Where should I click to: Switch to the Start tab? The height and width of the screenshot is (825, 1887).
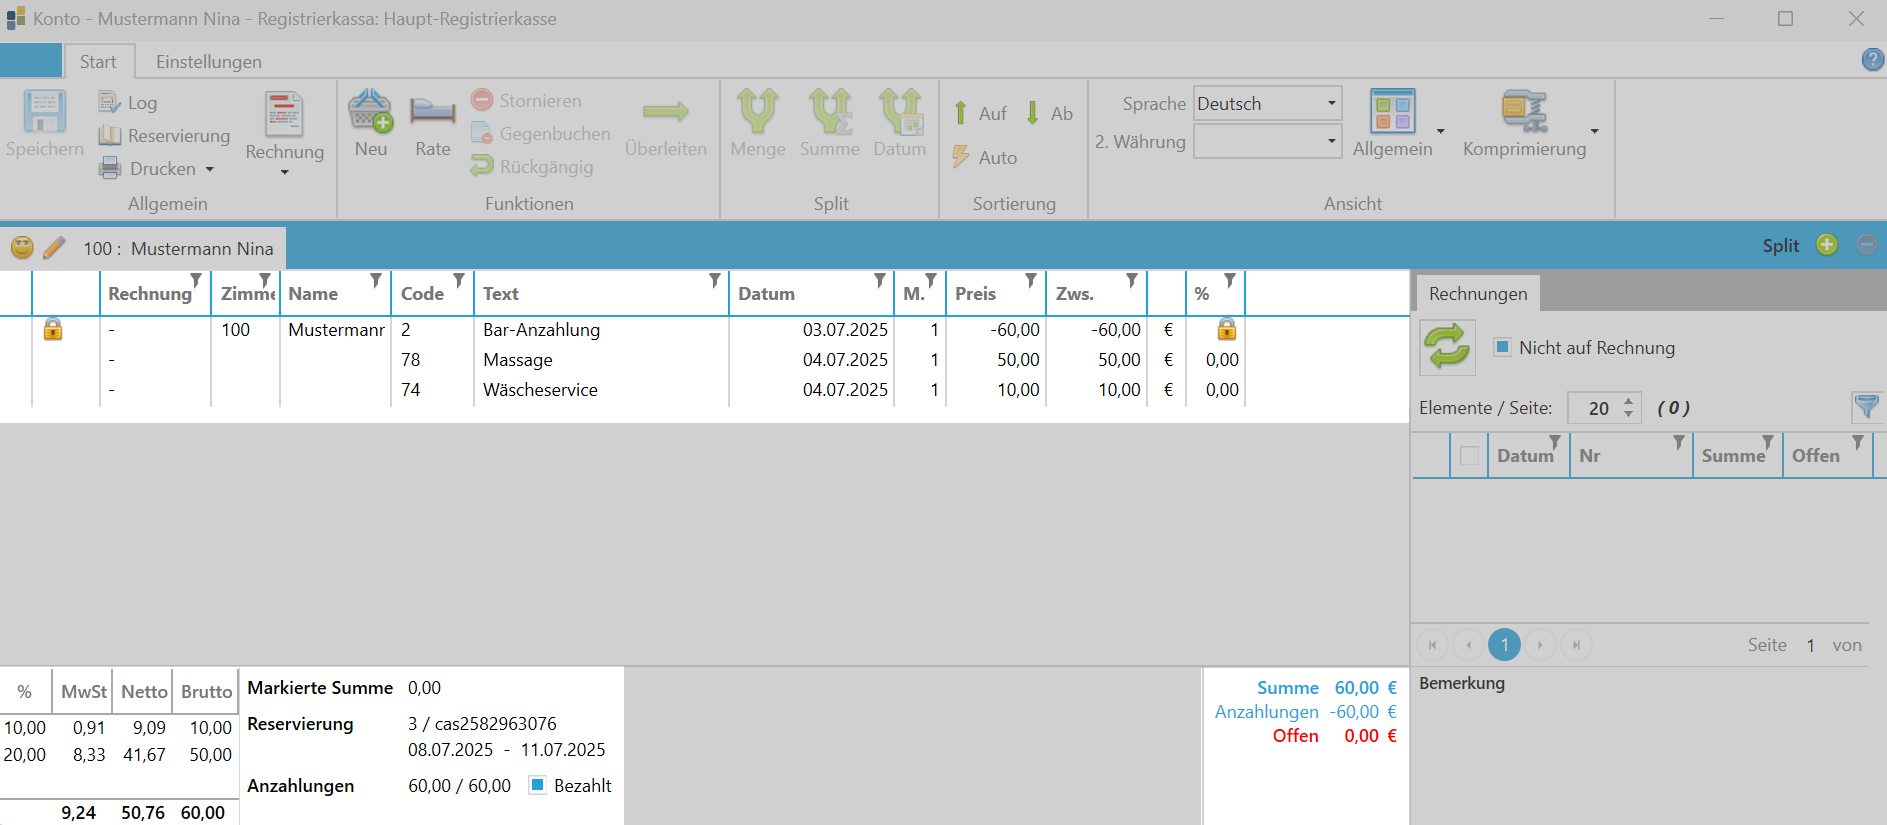pos(98,61)
